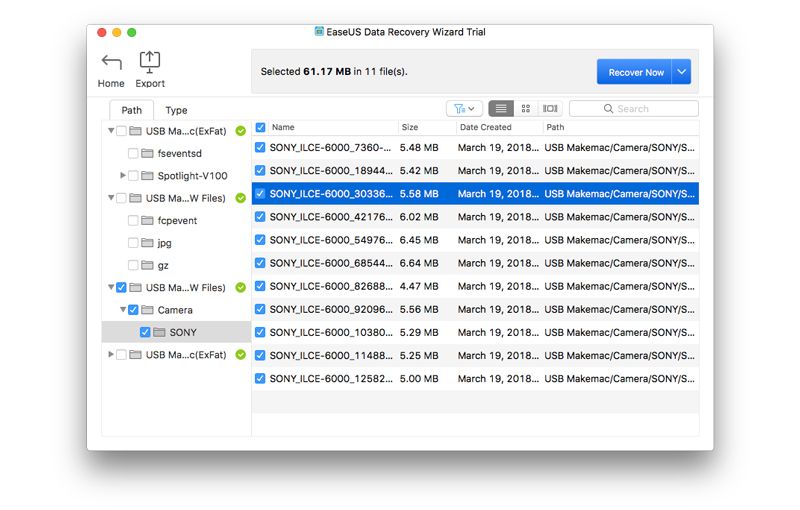Select the fcpevent folder icon
Image resolution: width=800 pixels, height=510 pixels.
[x=147, y=220]
